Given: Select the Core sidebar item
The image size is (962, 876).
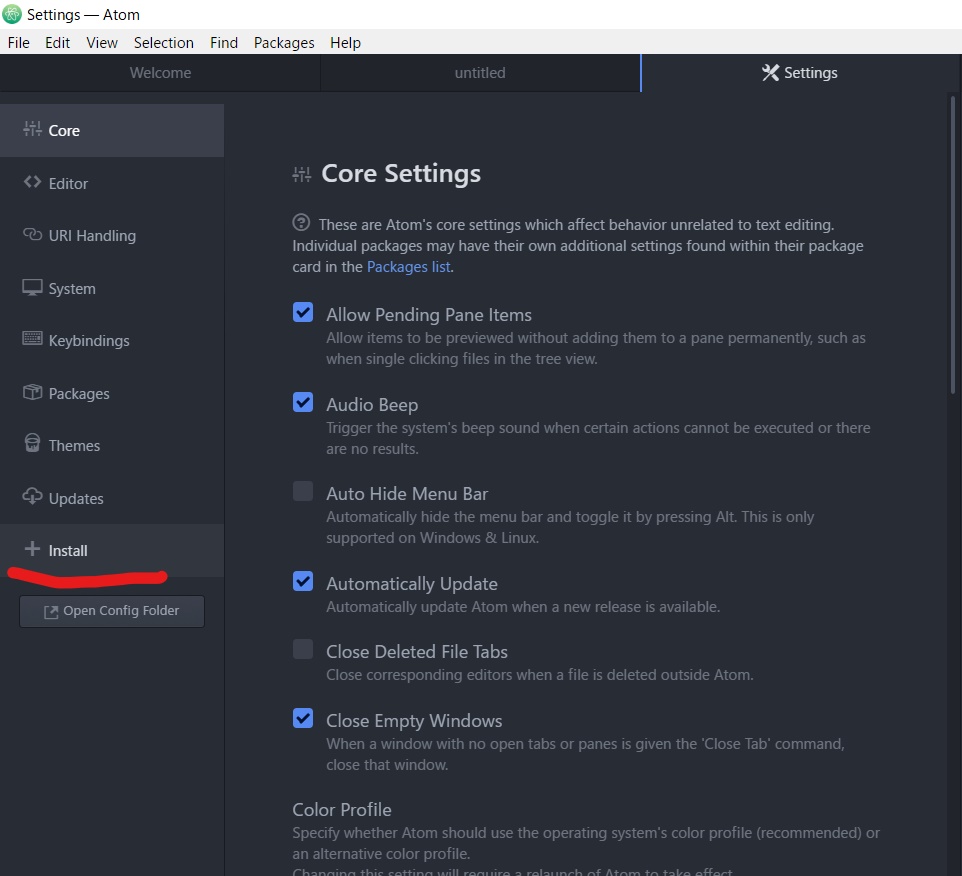Looking at the screenshot, I should tap(112, 131).
